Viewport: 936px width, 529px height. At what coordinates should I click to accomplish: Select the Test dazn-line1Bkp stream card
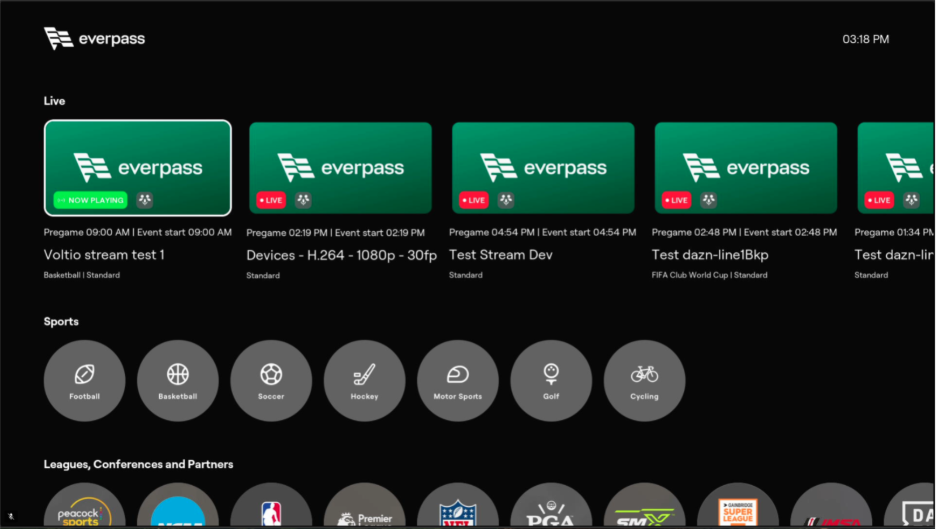click(x=745, y=168)
